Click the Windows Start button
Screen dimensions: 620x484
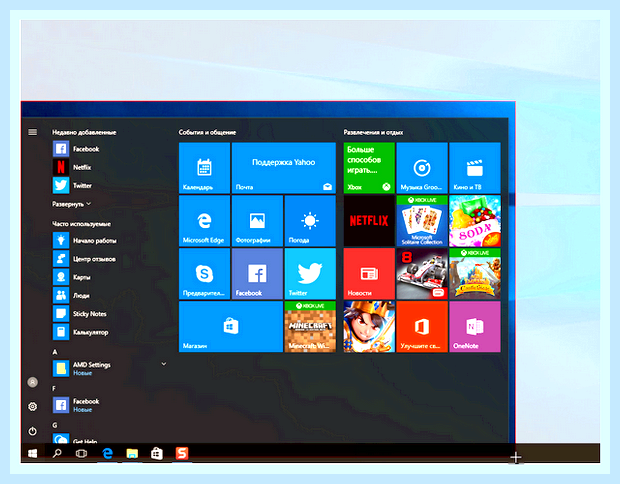click(33, 454)
